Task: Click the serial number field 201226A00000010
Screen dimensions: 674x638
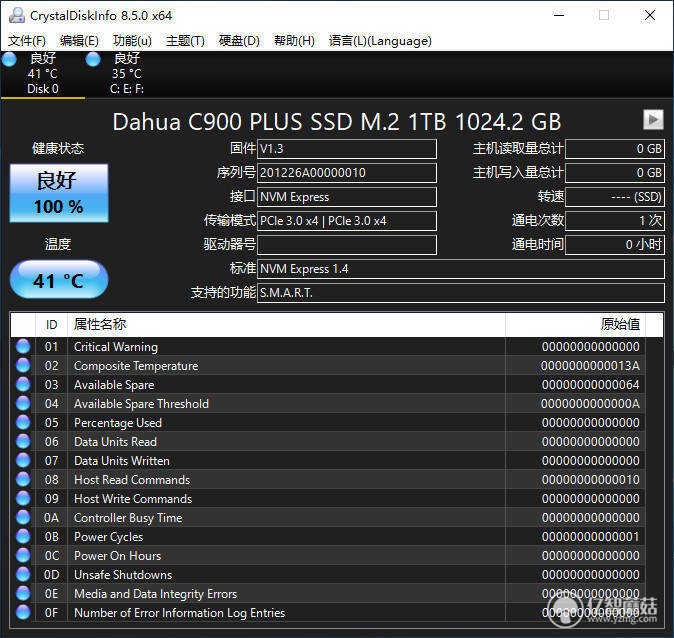Action: click(347, 173)
